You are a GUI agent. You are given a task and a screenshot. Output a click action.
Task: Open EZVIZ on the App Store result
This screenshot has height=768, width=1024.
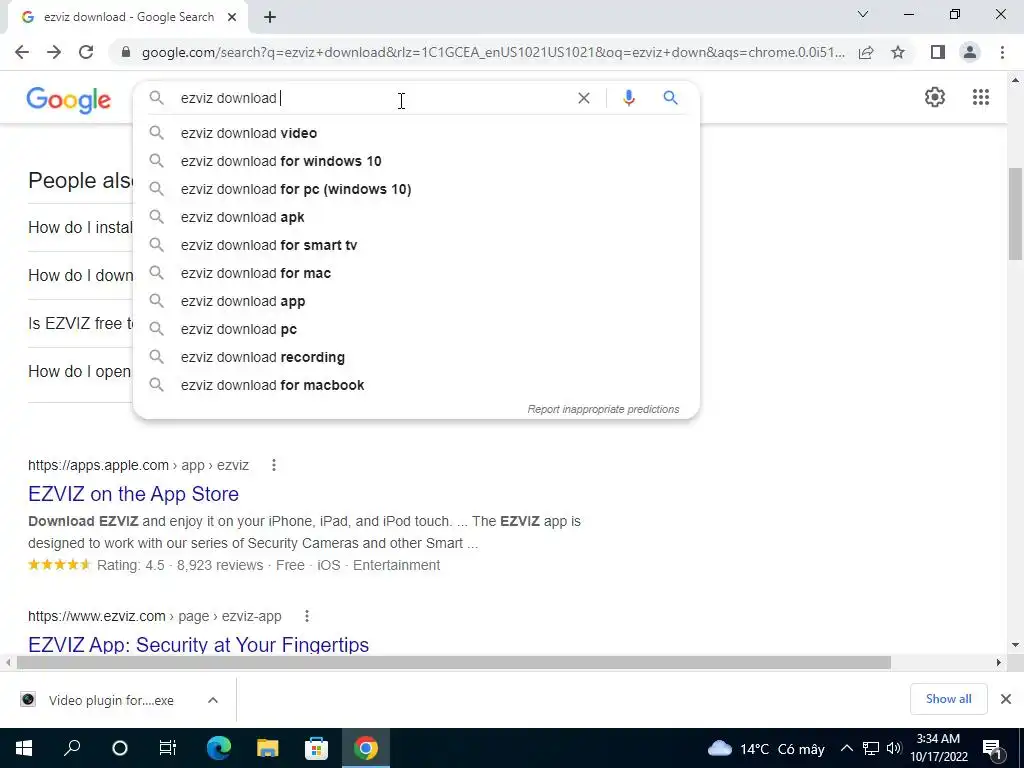[133, 494]
